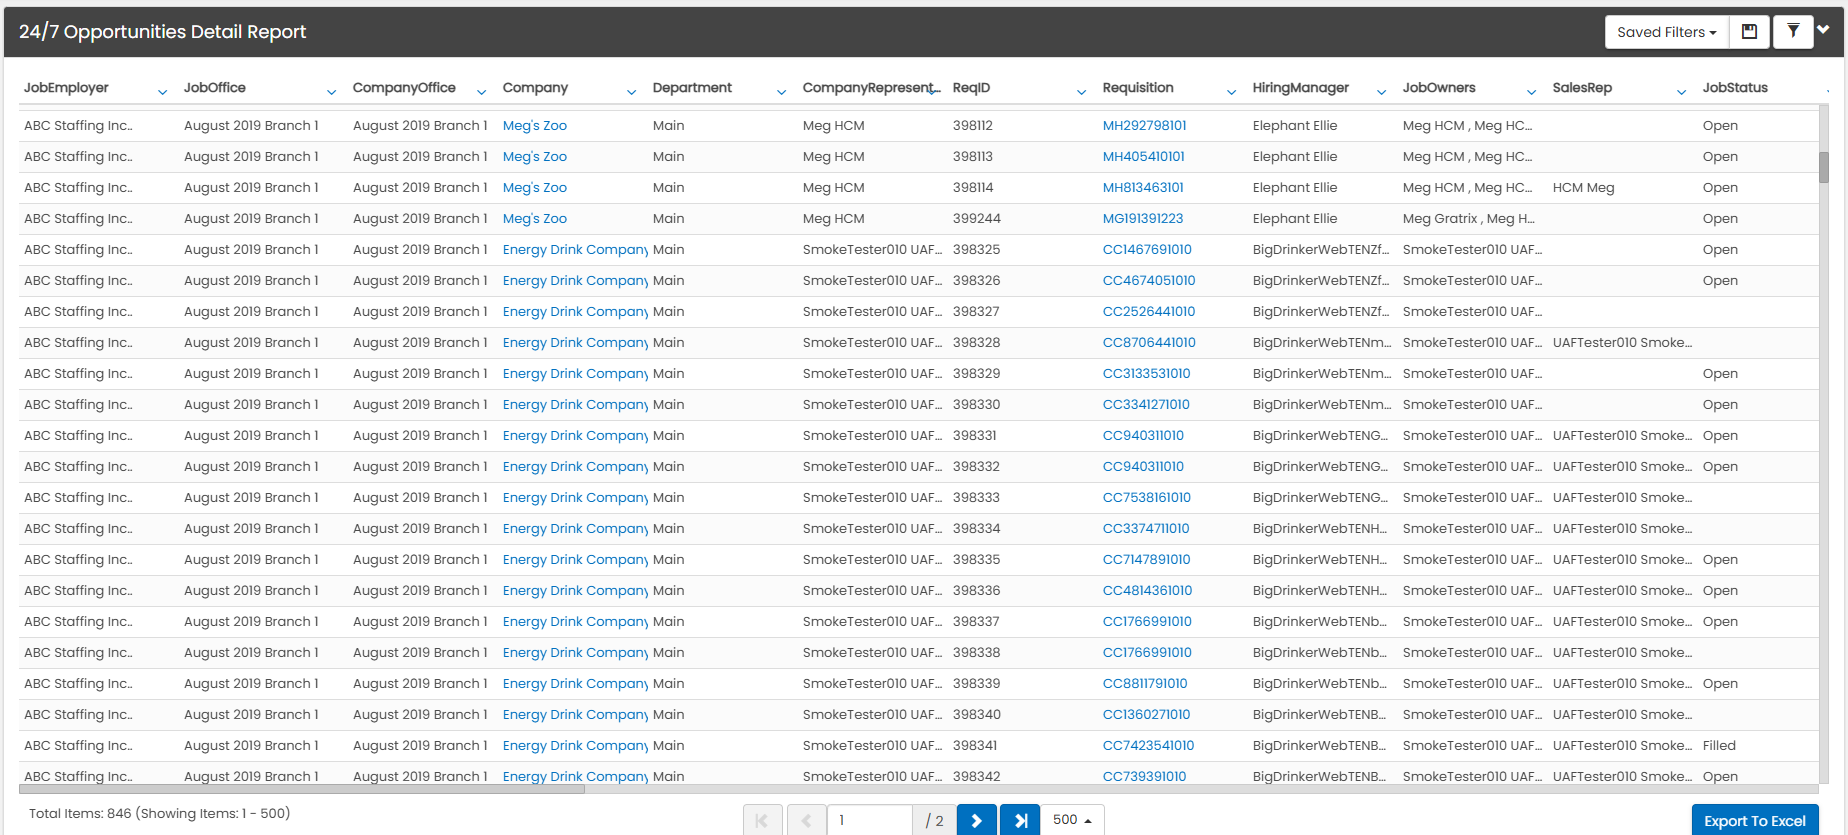Go to the next page arrow
Viewport: 1848px width, 835px height.
tap(977, 820)
